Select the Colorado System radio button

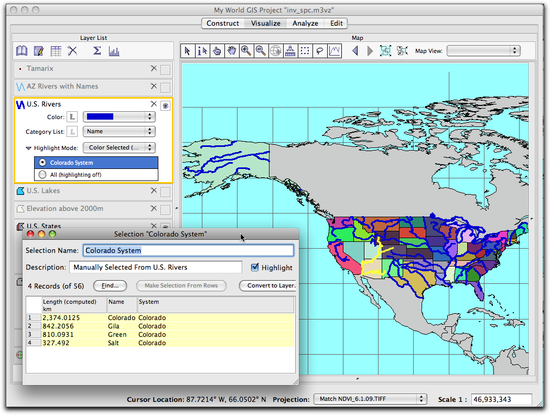pos(42,162)
